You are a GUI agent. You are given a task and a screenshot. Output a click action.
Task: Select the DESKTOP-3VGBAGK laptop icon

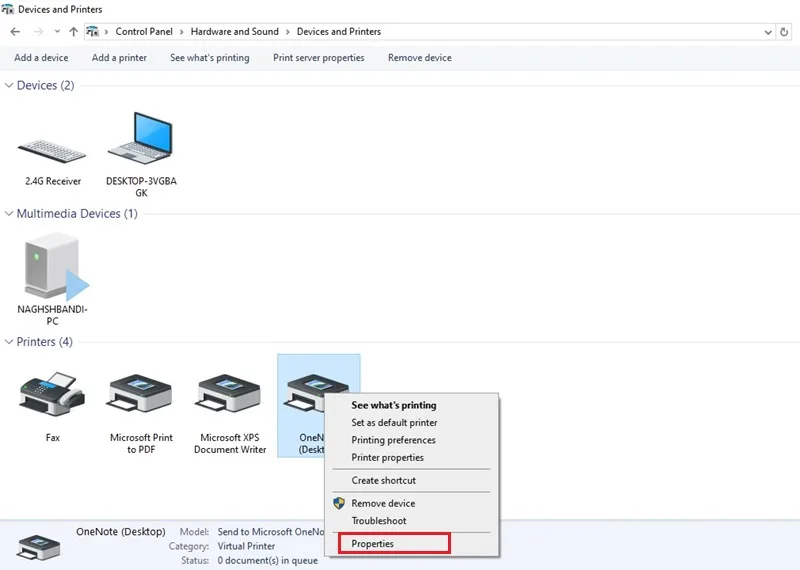[141, 138]
